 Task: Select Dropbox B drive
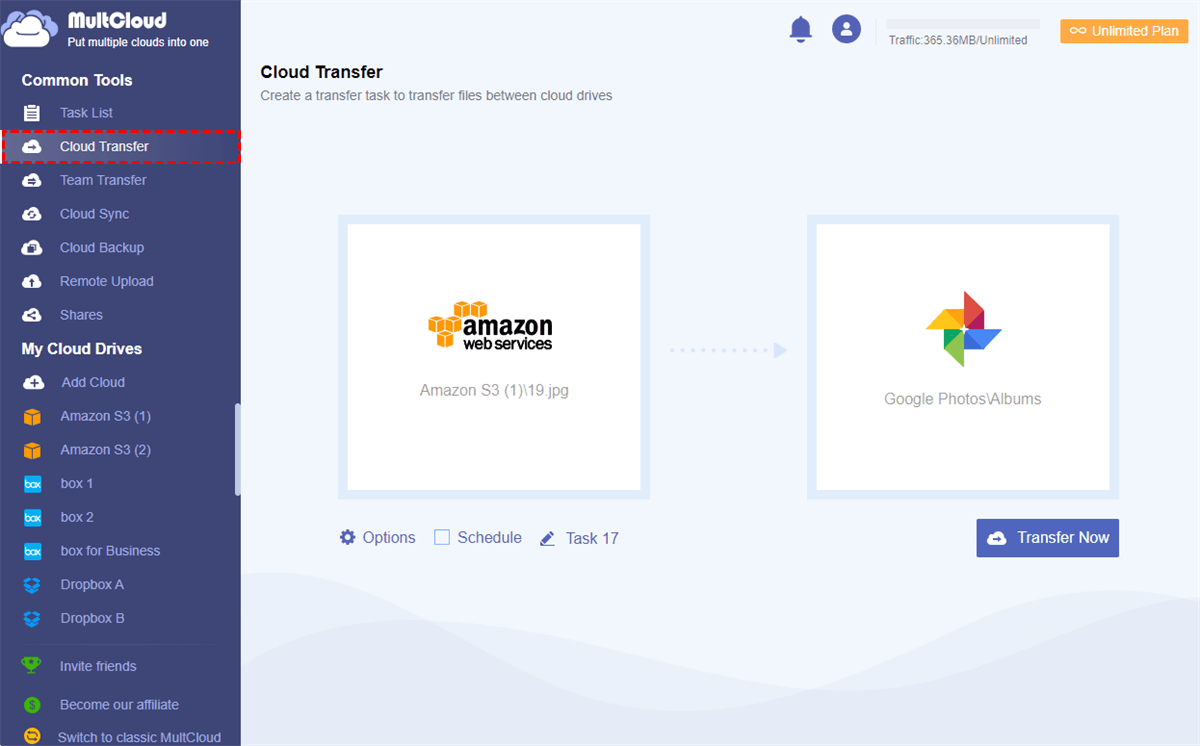pyautogui.click(x=92, y=619)
